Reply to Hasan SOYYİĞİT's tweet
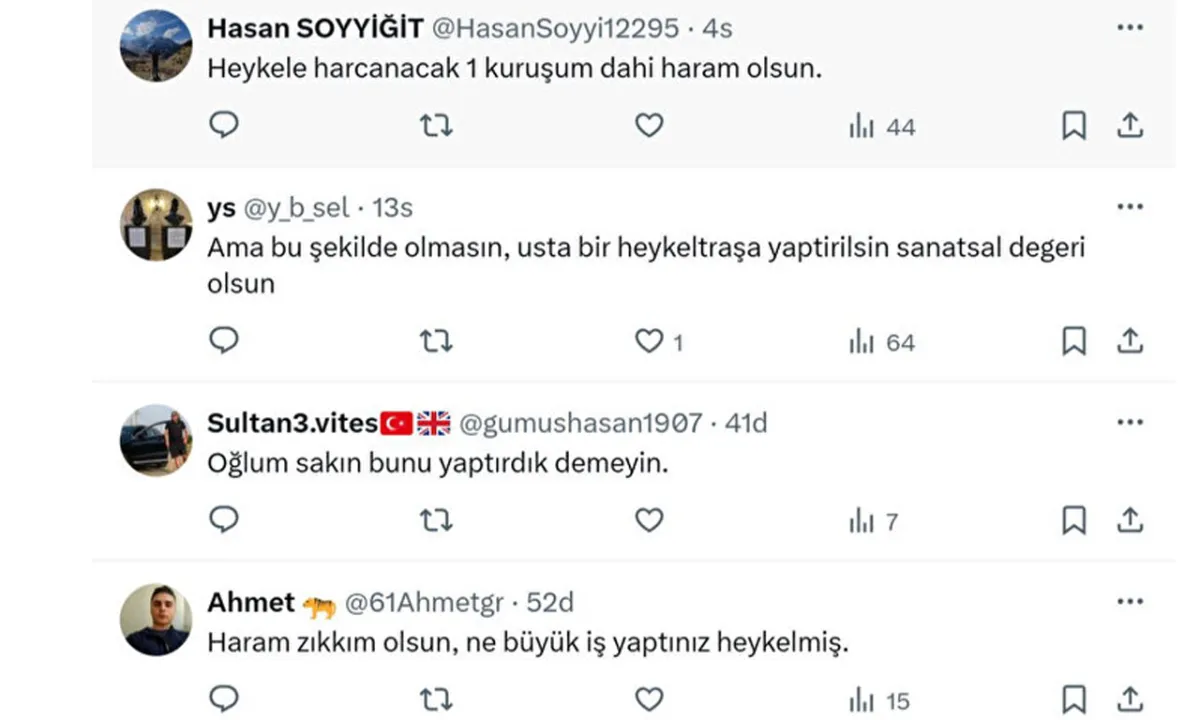The width and height of the screenshot is (1200, 720). tap(224, 125)
